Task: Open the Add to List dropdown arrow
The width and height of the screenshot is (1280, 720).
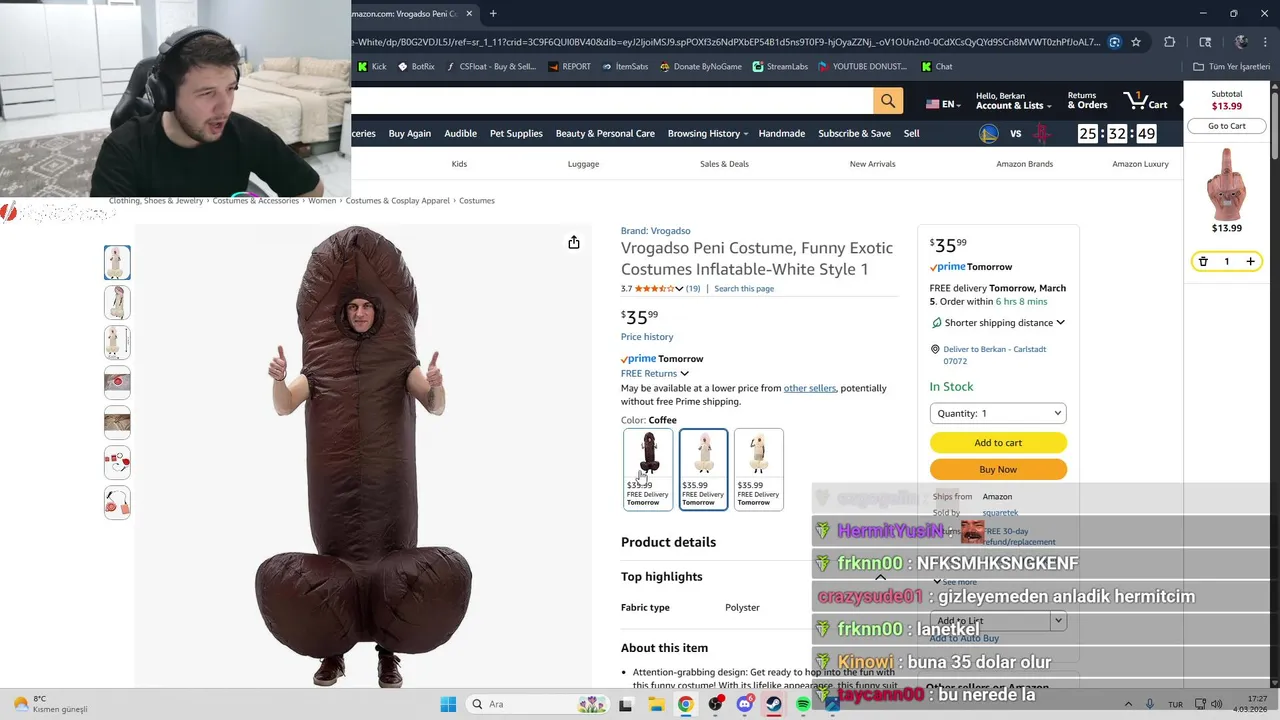Action: (1058, 621)
